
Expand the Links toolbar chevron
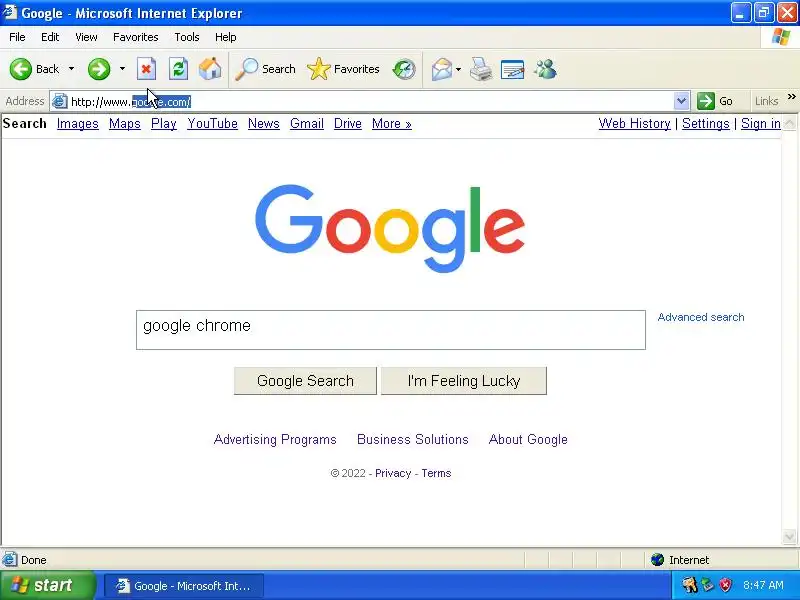791,96
